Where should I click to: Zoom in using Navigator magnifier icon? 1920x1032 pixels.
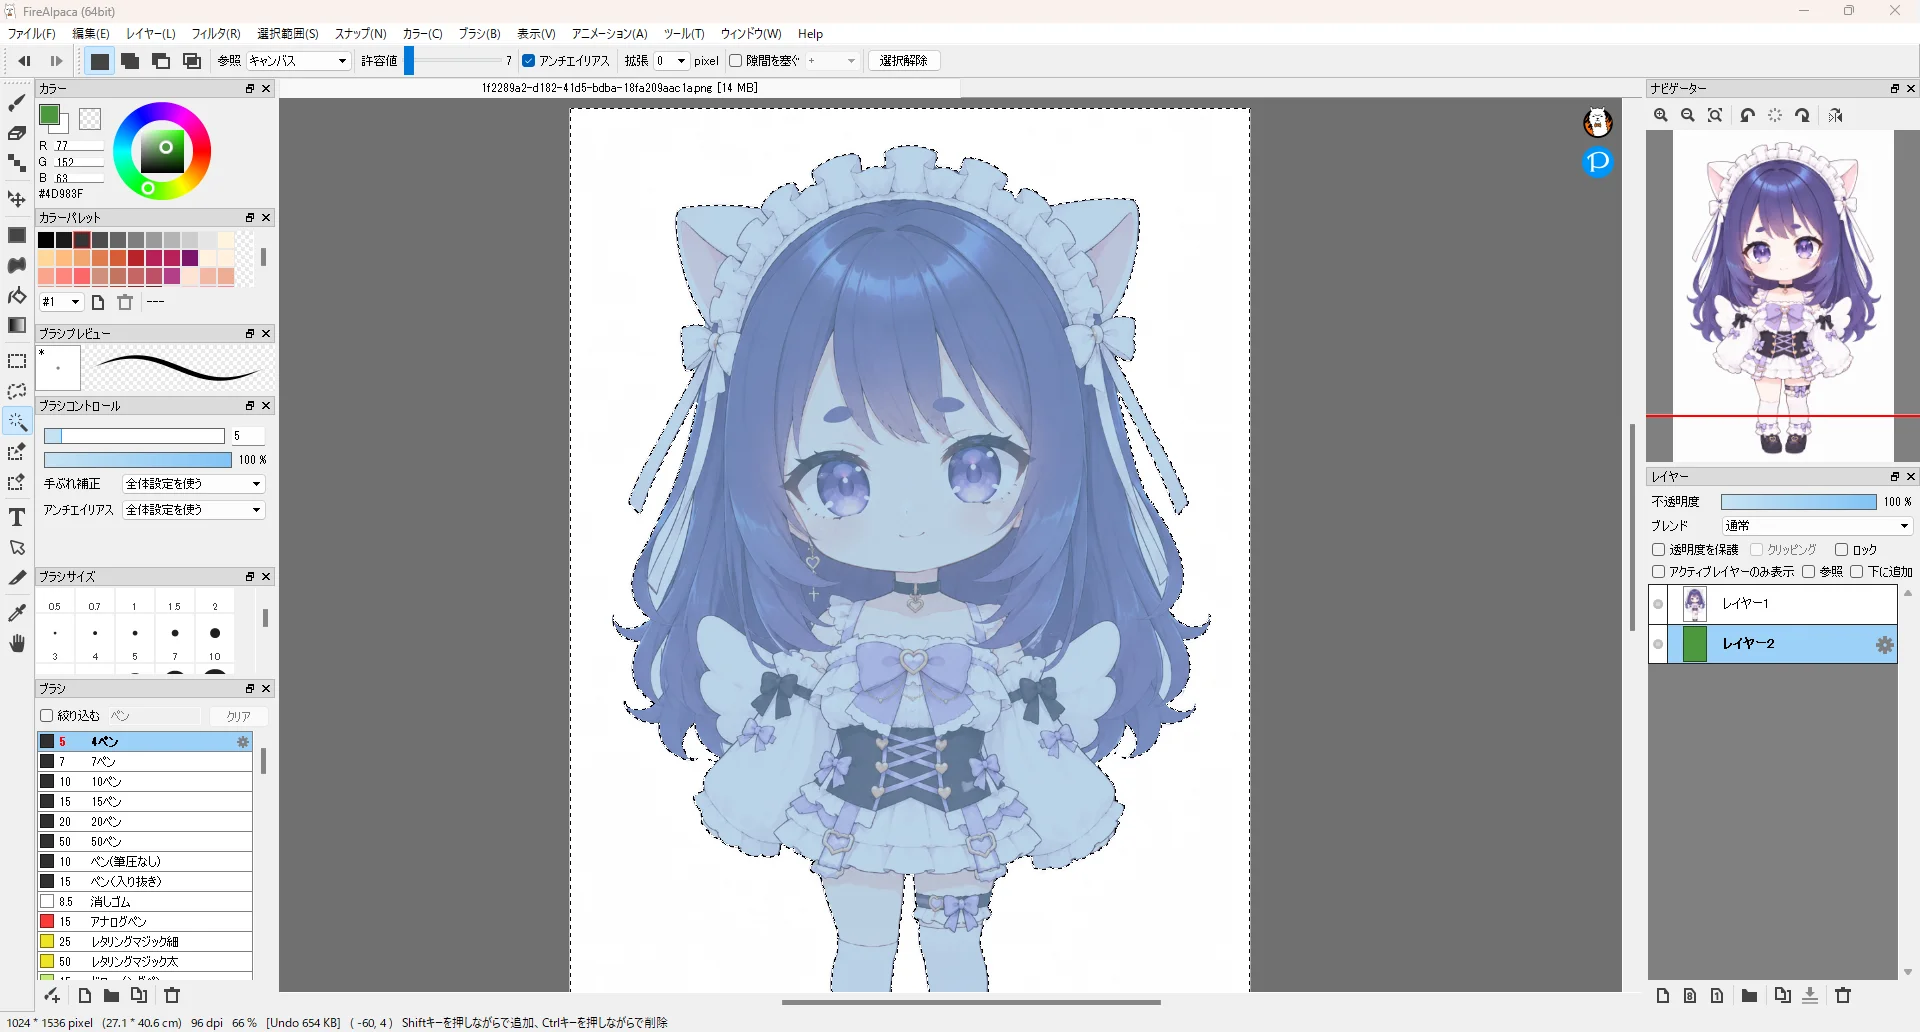point(1661,116)
